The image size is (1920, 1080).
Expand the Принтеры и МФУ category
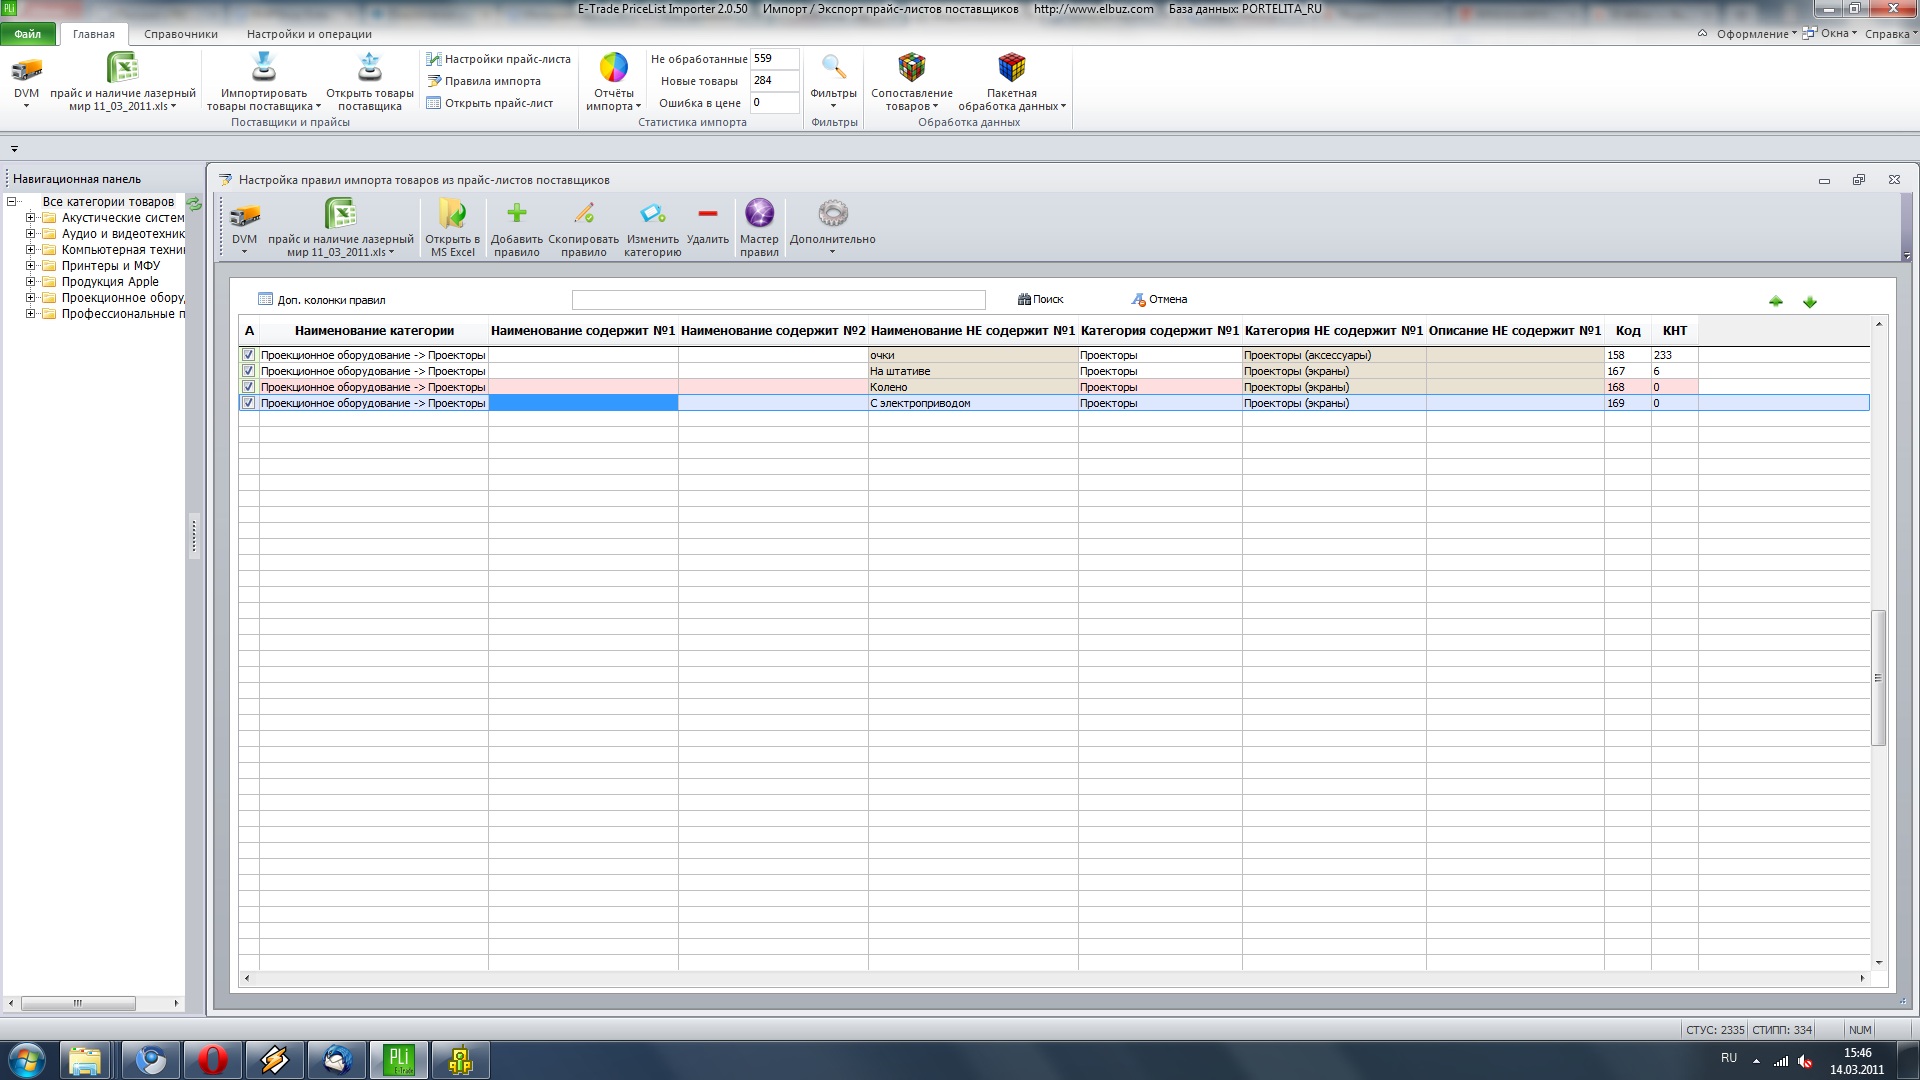(x=31, y=266)
